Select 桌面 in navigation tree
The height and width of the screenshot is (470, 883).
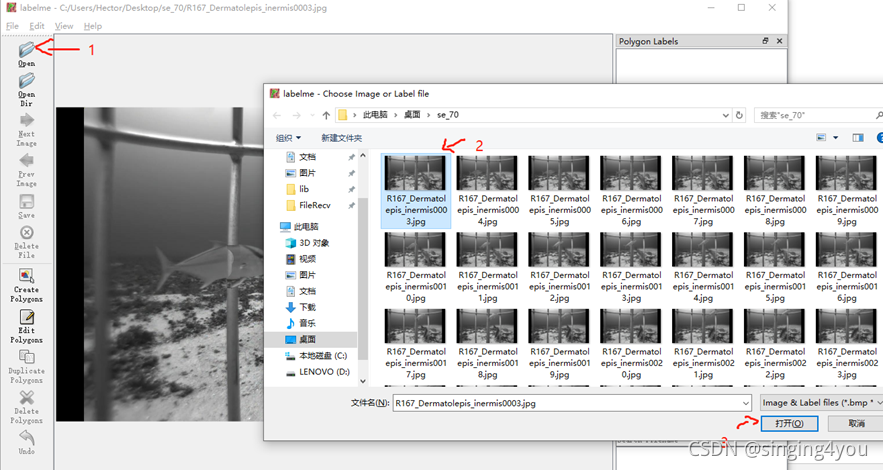(307, 339)
